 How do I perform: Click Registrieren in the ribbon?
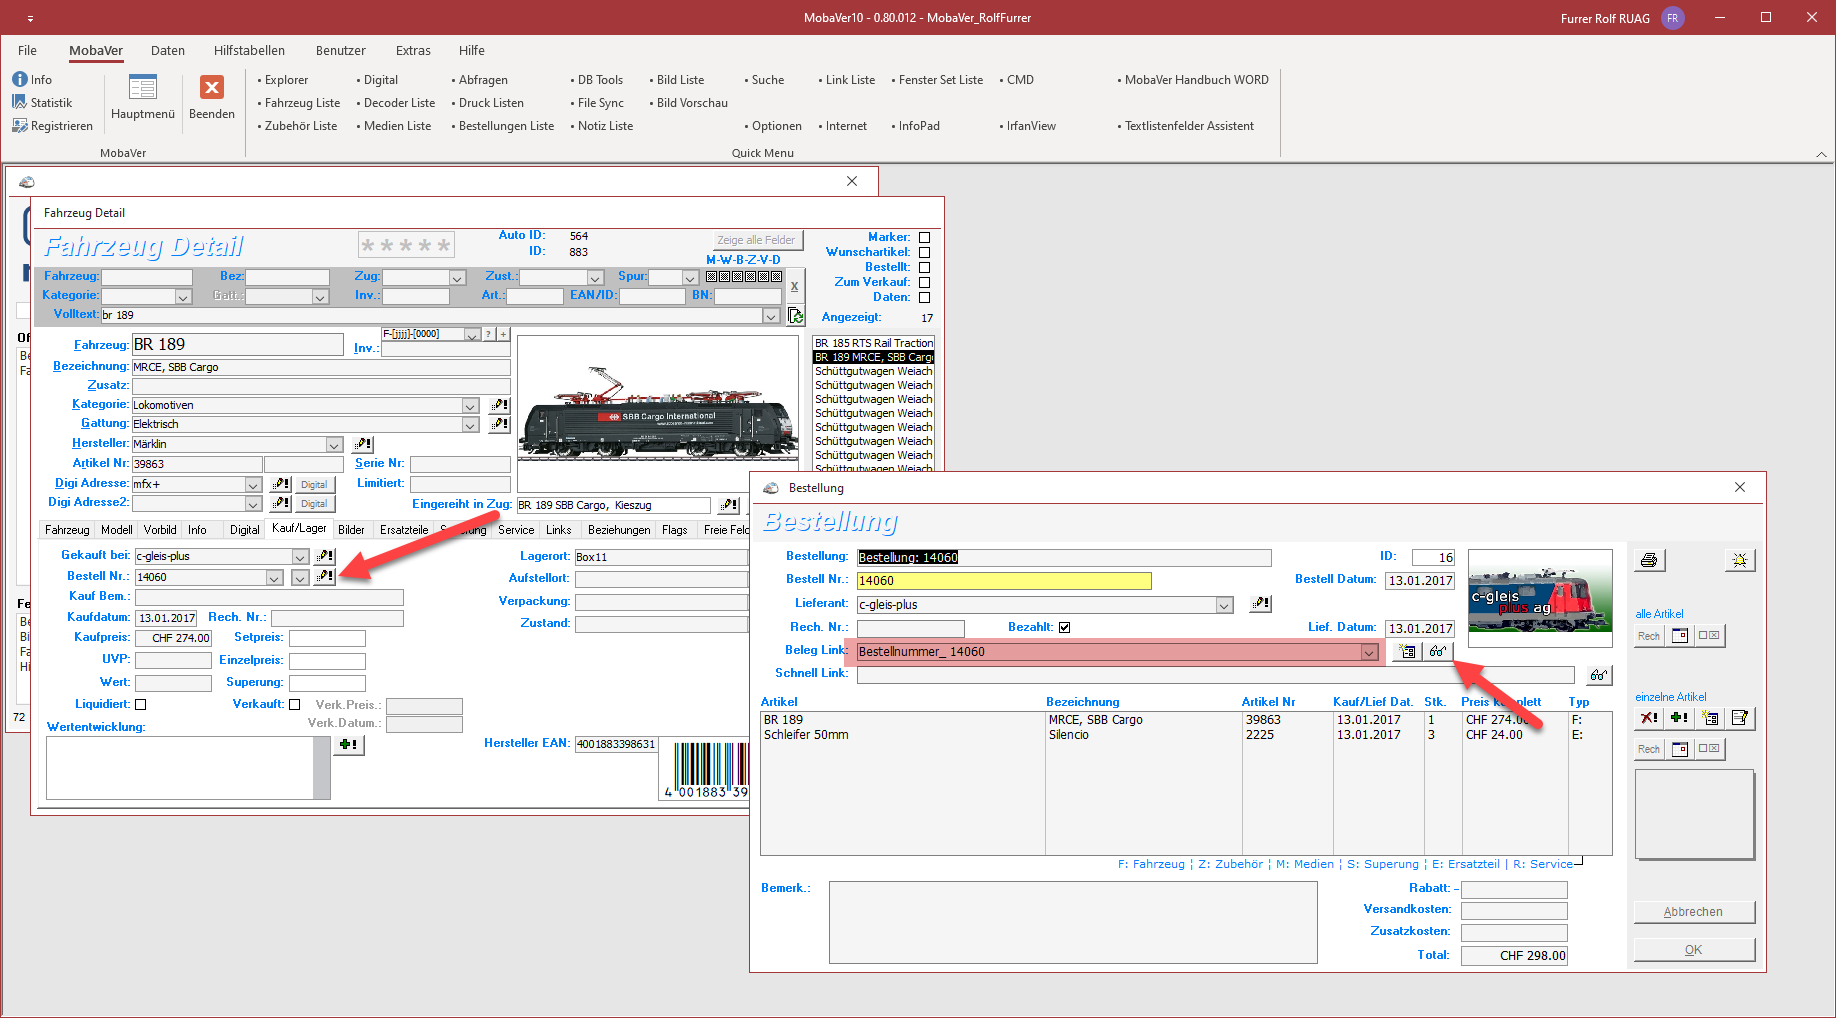point(52,125)
